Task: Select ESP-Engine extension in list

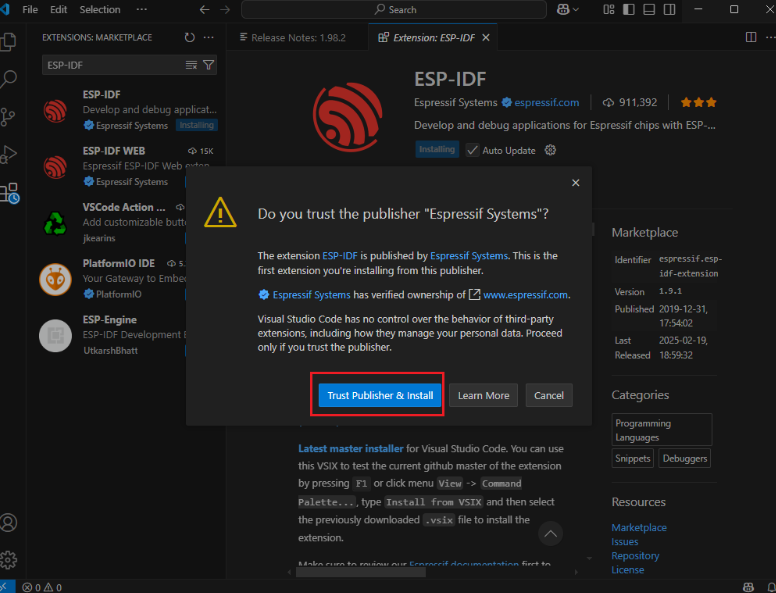Action: (106, 335)
